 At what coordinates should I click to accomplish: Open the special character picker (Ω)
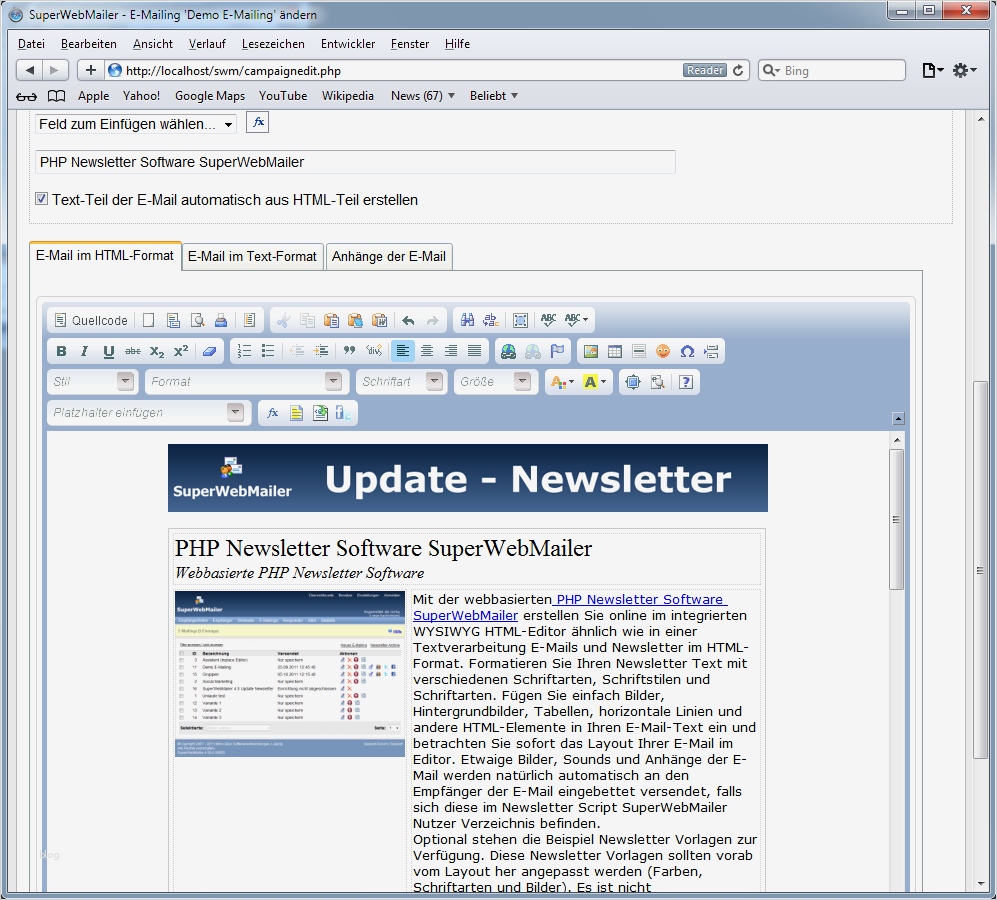coord(684,351)
